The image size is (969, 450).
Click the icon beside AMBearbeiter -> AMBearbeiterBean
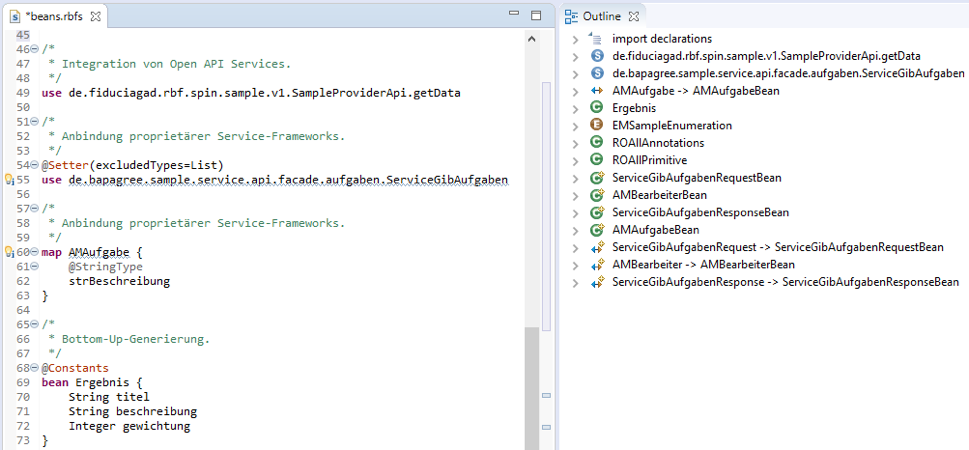(x=597, y=265)
